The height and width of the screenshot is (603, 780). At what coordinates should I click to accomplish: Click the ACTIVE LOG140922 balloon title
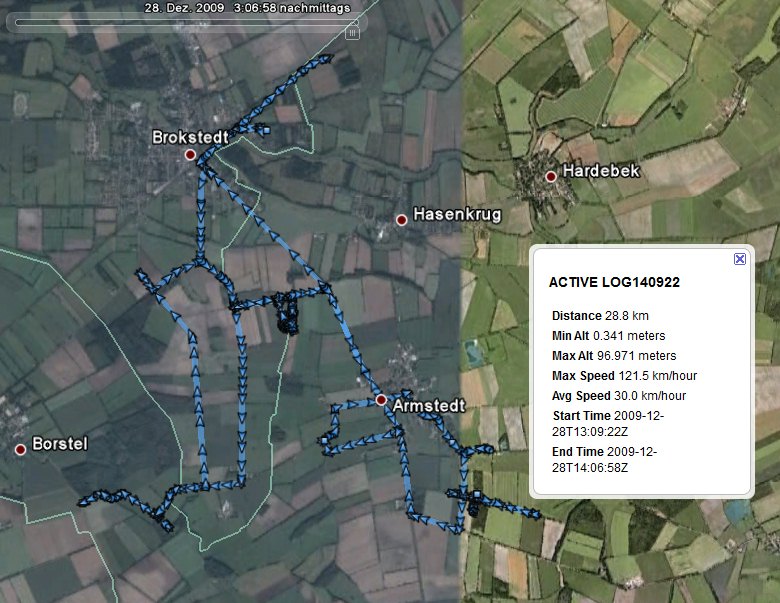pyautogui.click(x=614, y=283)
